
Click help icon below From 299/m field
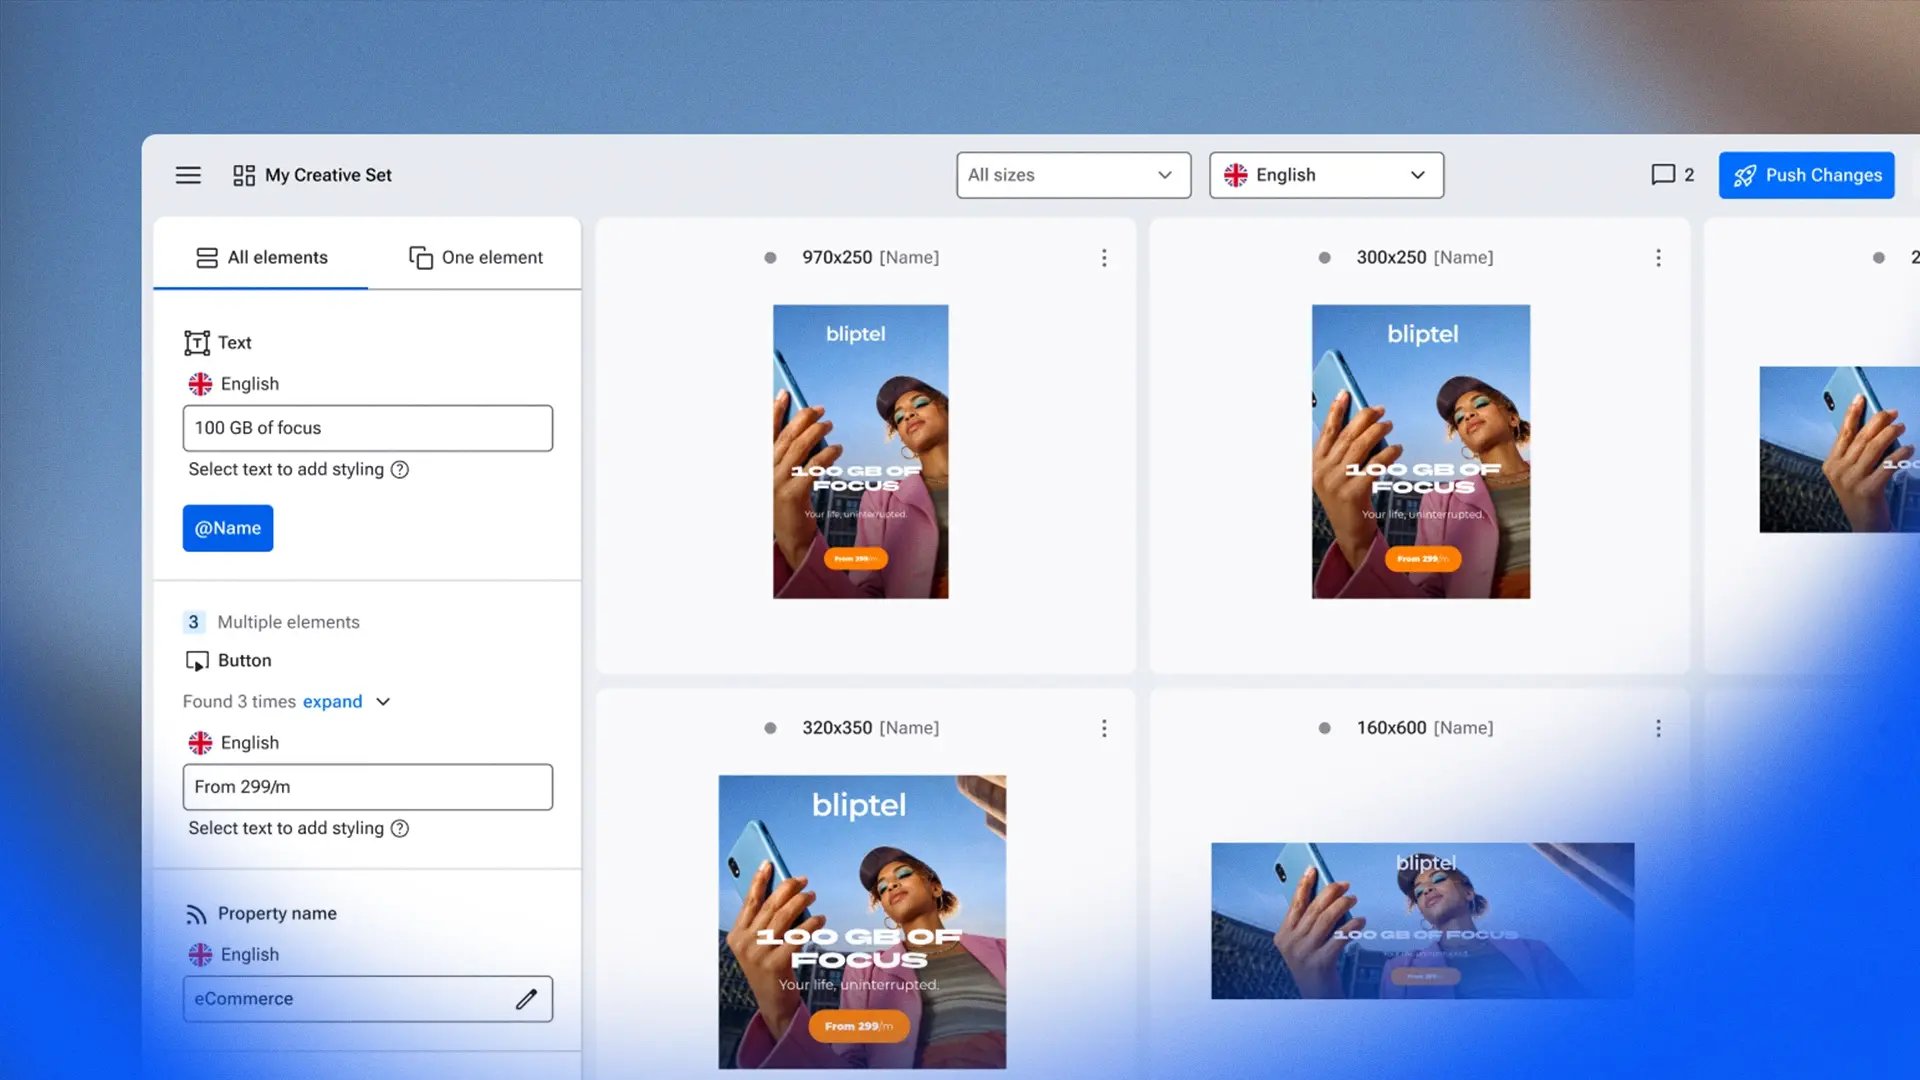click(x=400, y=829)
